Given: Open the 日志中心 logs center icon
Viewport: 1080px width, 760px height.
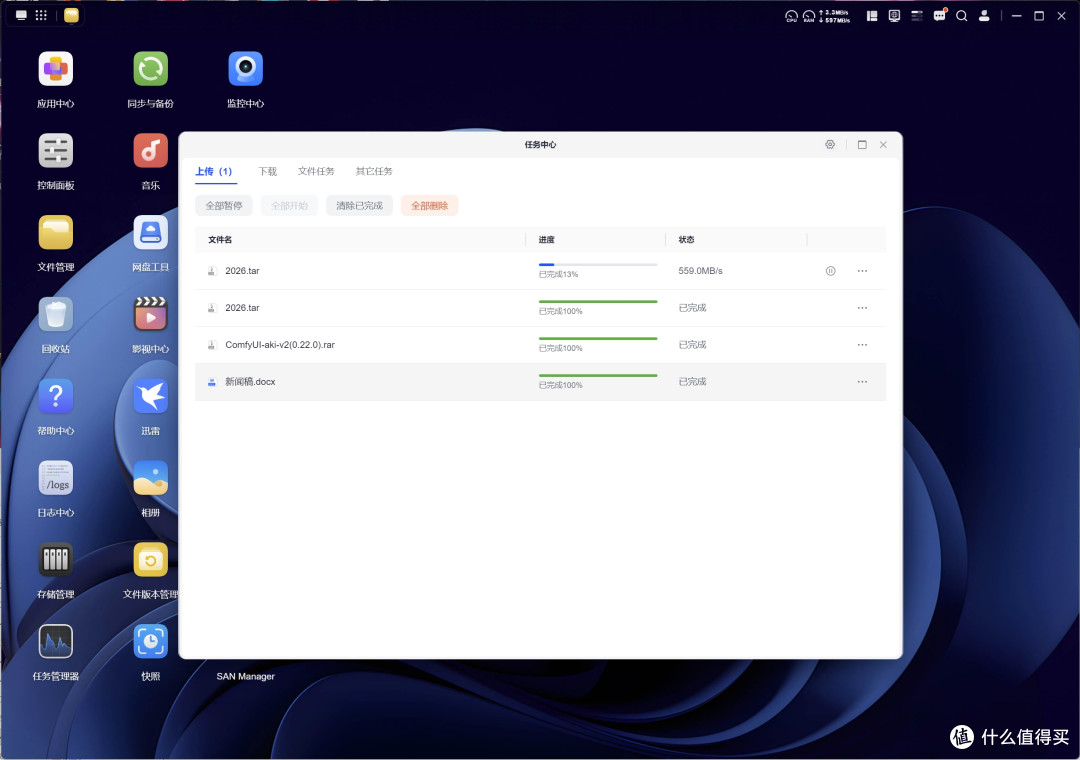Looking at the screenshot, I should [56, 478].
